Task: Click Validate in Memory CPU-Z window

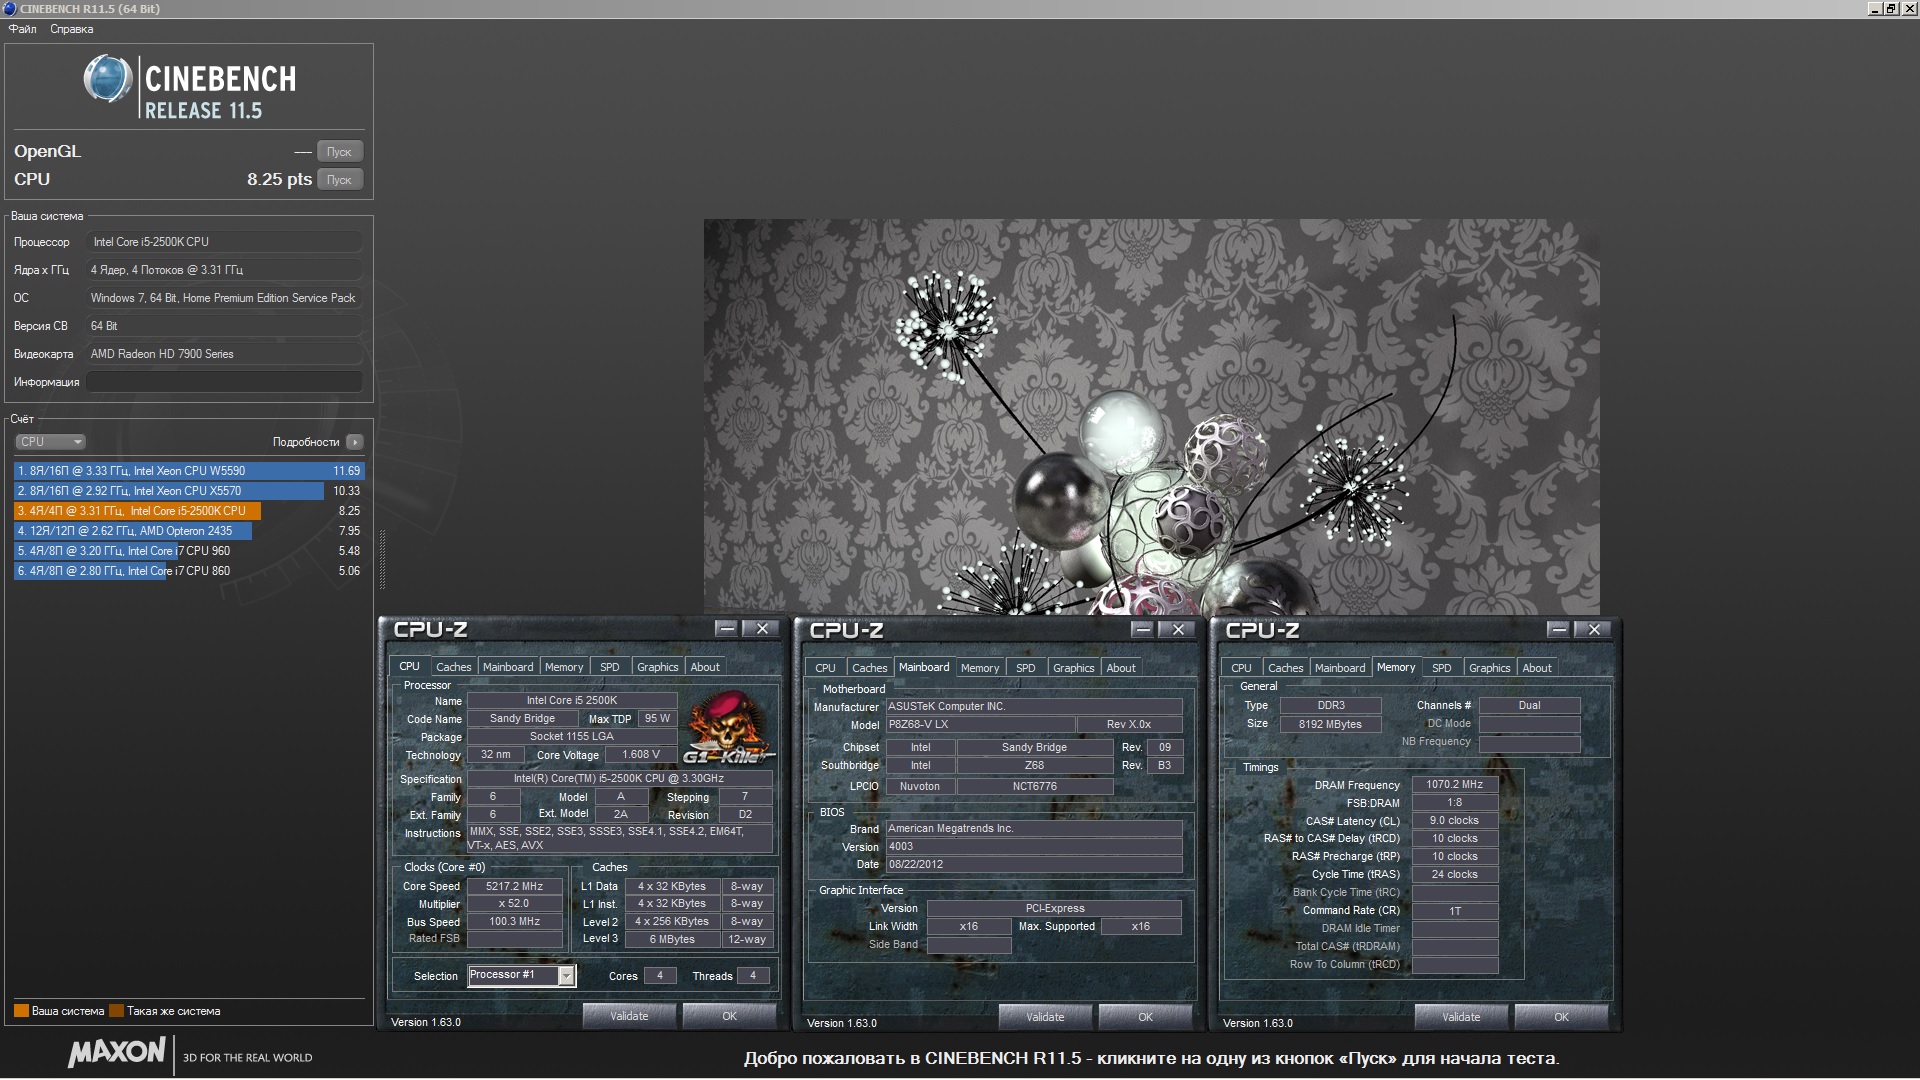Action: (x=1462, y=1017)
